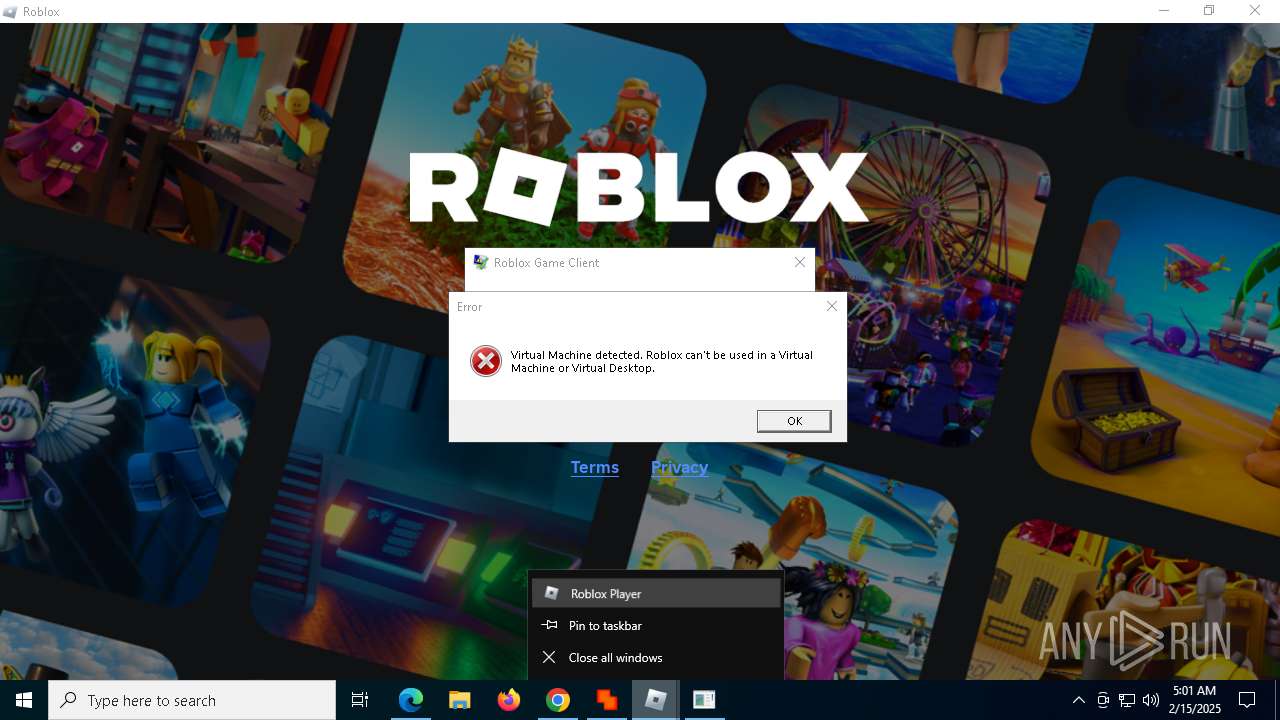Image resolution: width=1280 pixels, height=720 pixels.
Task: Open the notification center
Action: [x=1247, y=700]
